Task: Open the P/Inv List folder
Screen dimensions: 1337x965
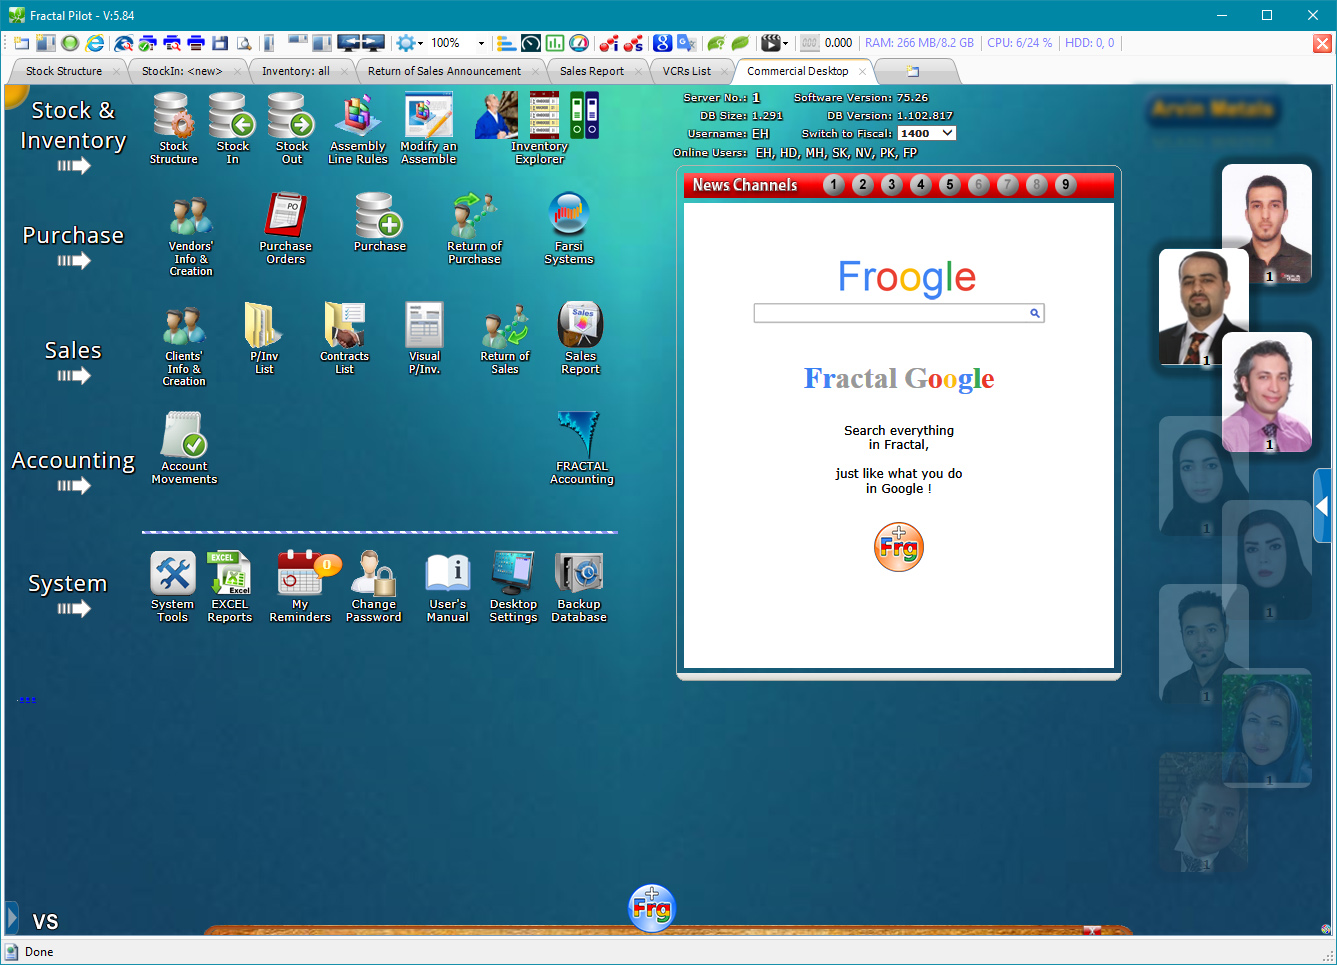Action: (263, 339)
